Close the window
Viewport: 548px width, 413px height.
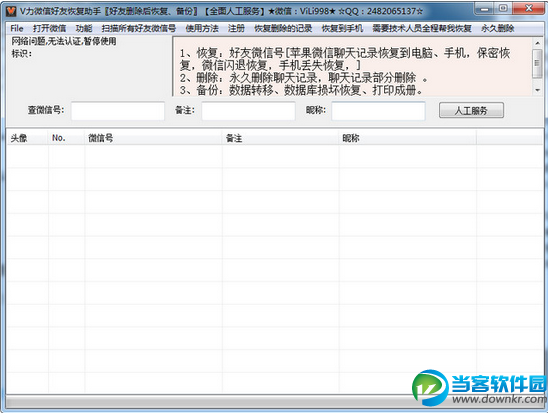pyautogui.click(x=528, y=9)
